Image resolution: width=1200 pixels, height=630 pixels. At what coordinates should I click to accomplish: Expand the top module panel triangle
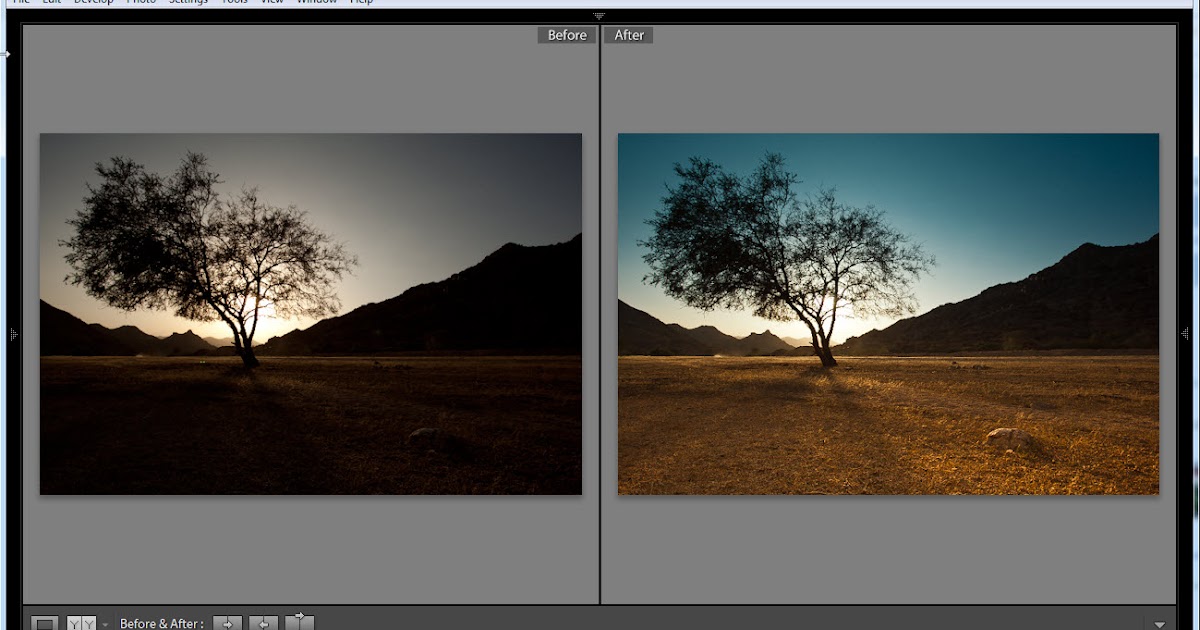(599, 16)
